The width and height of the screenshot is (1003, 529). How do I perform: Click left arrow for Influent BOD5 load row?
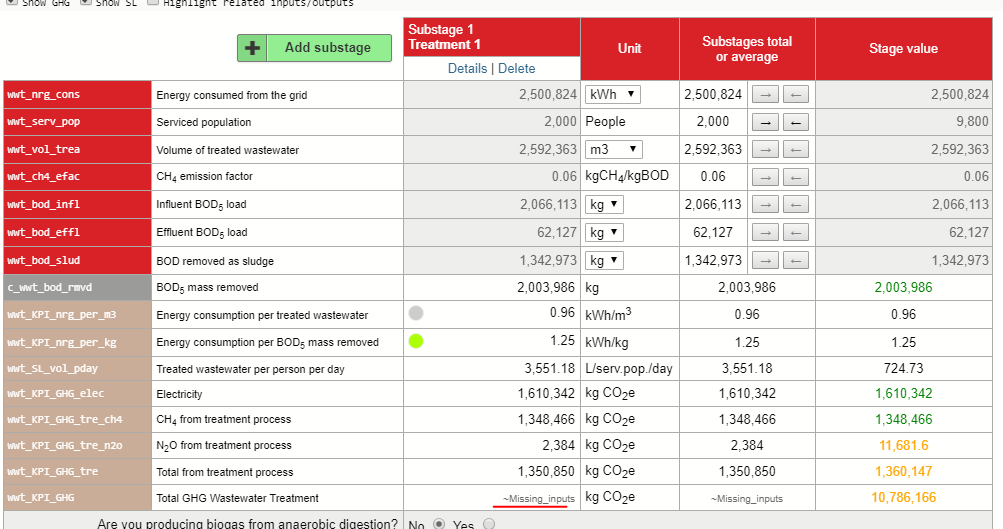point(795,205)
